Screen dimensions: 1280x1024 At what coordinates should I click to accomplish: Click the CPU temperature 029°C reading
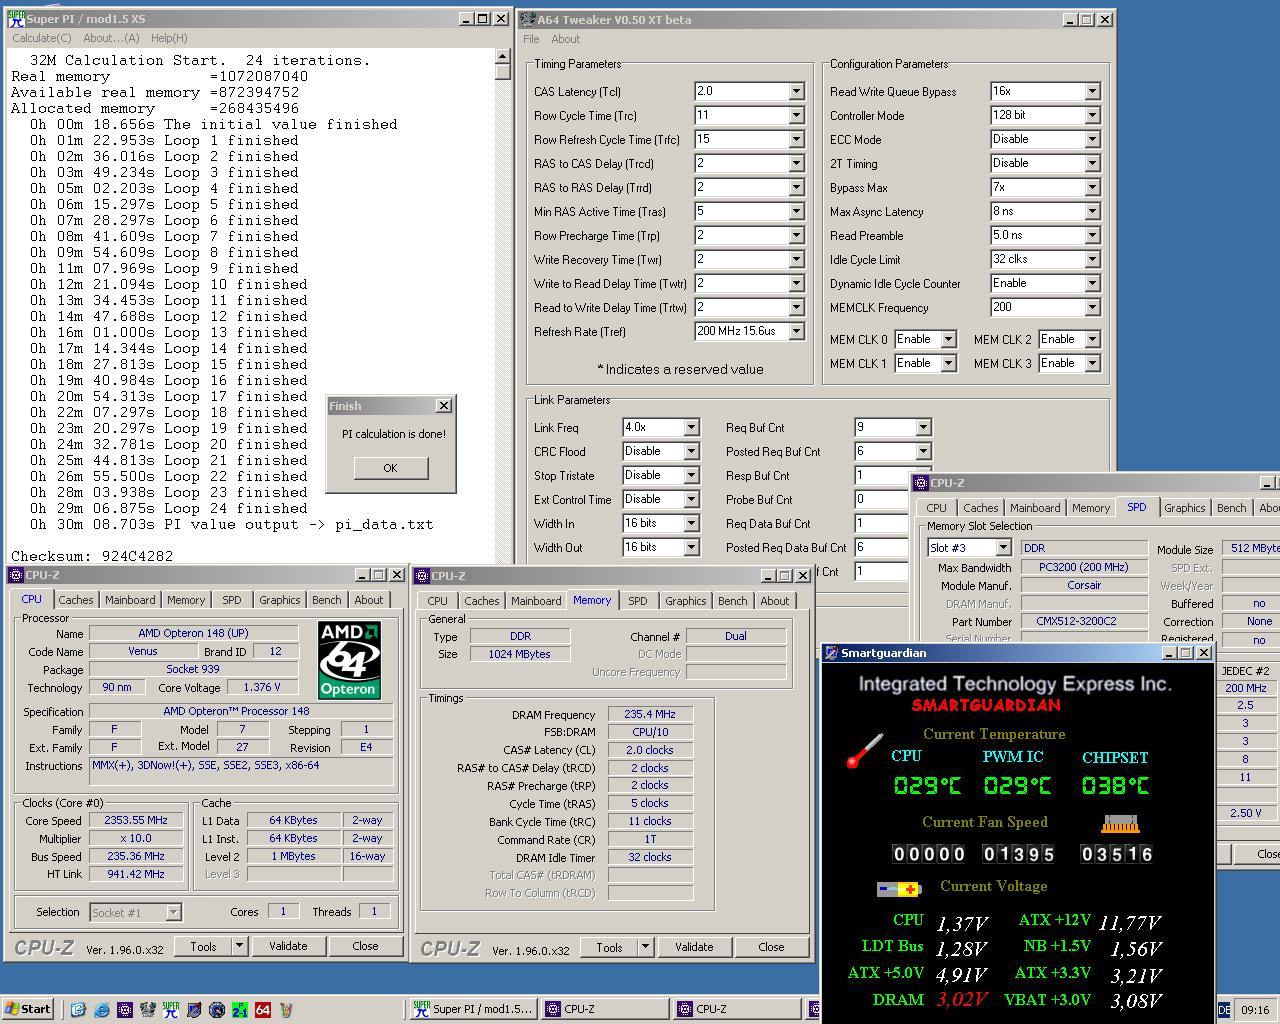tap(927, 786)
